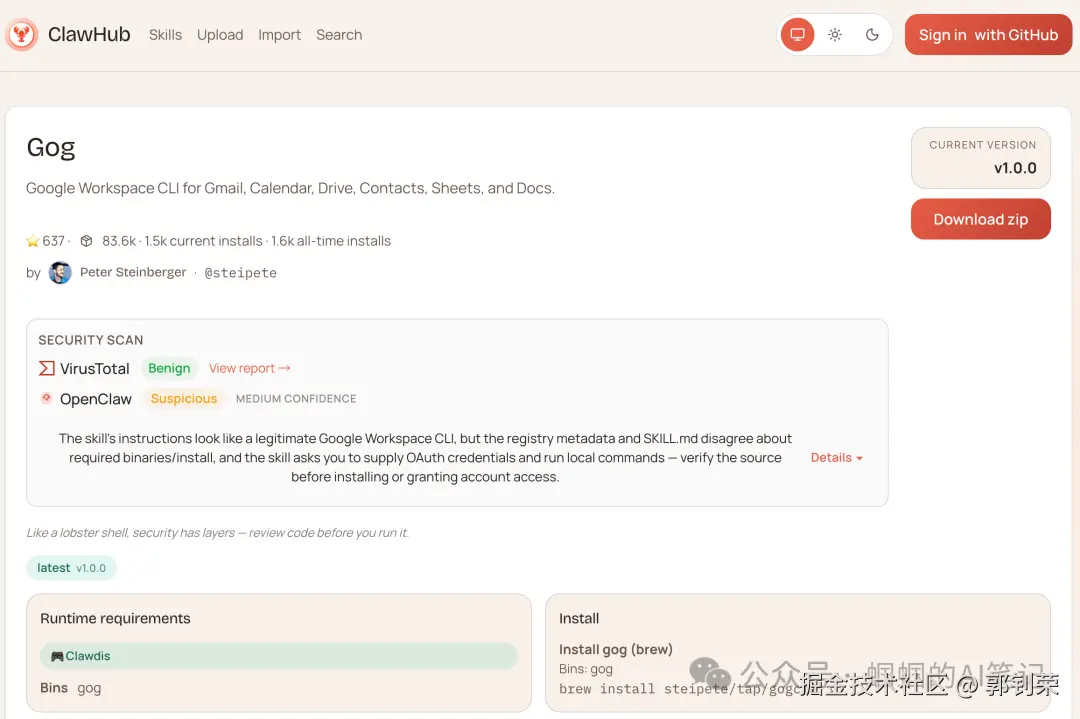Open the @steipete handle

pyautogui.click(x=240, y=273)
